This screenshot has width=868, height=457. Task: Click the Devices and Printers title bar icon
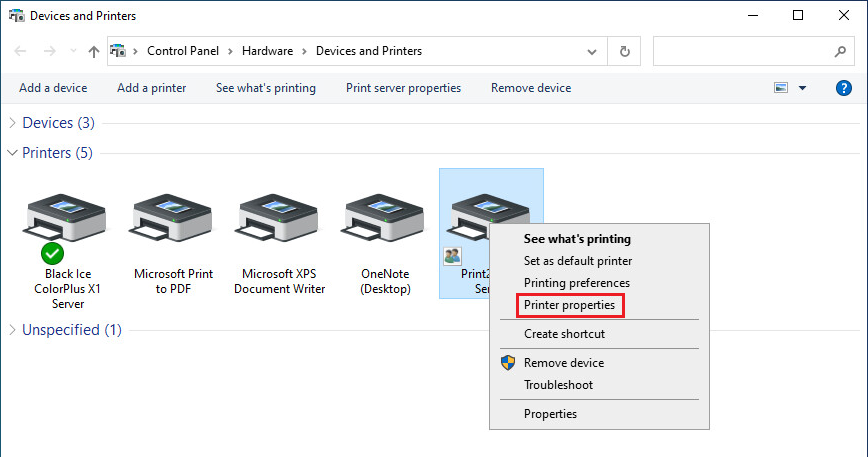pos(17,15)
